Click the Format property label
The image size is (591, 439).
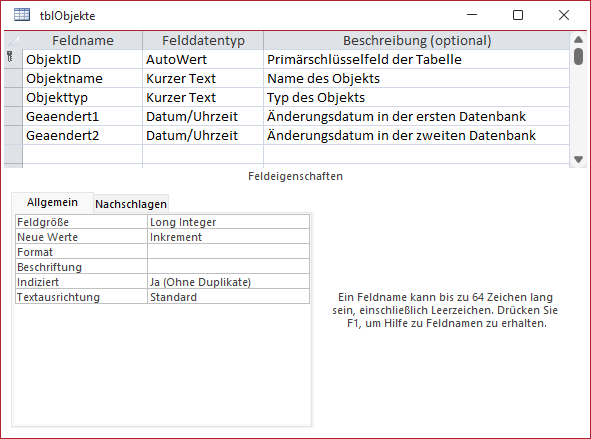81,252
